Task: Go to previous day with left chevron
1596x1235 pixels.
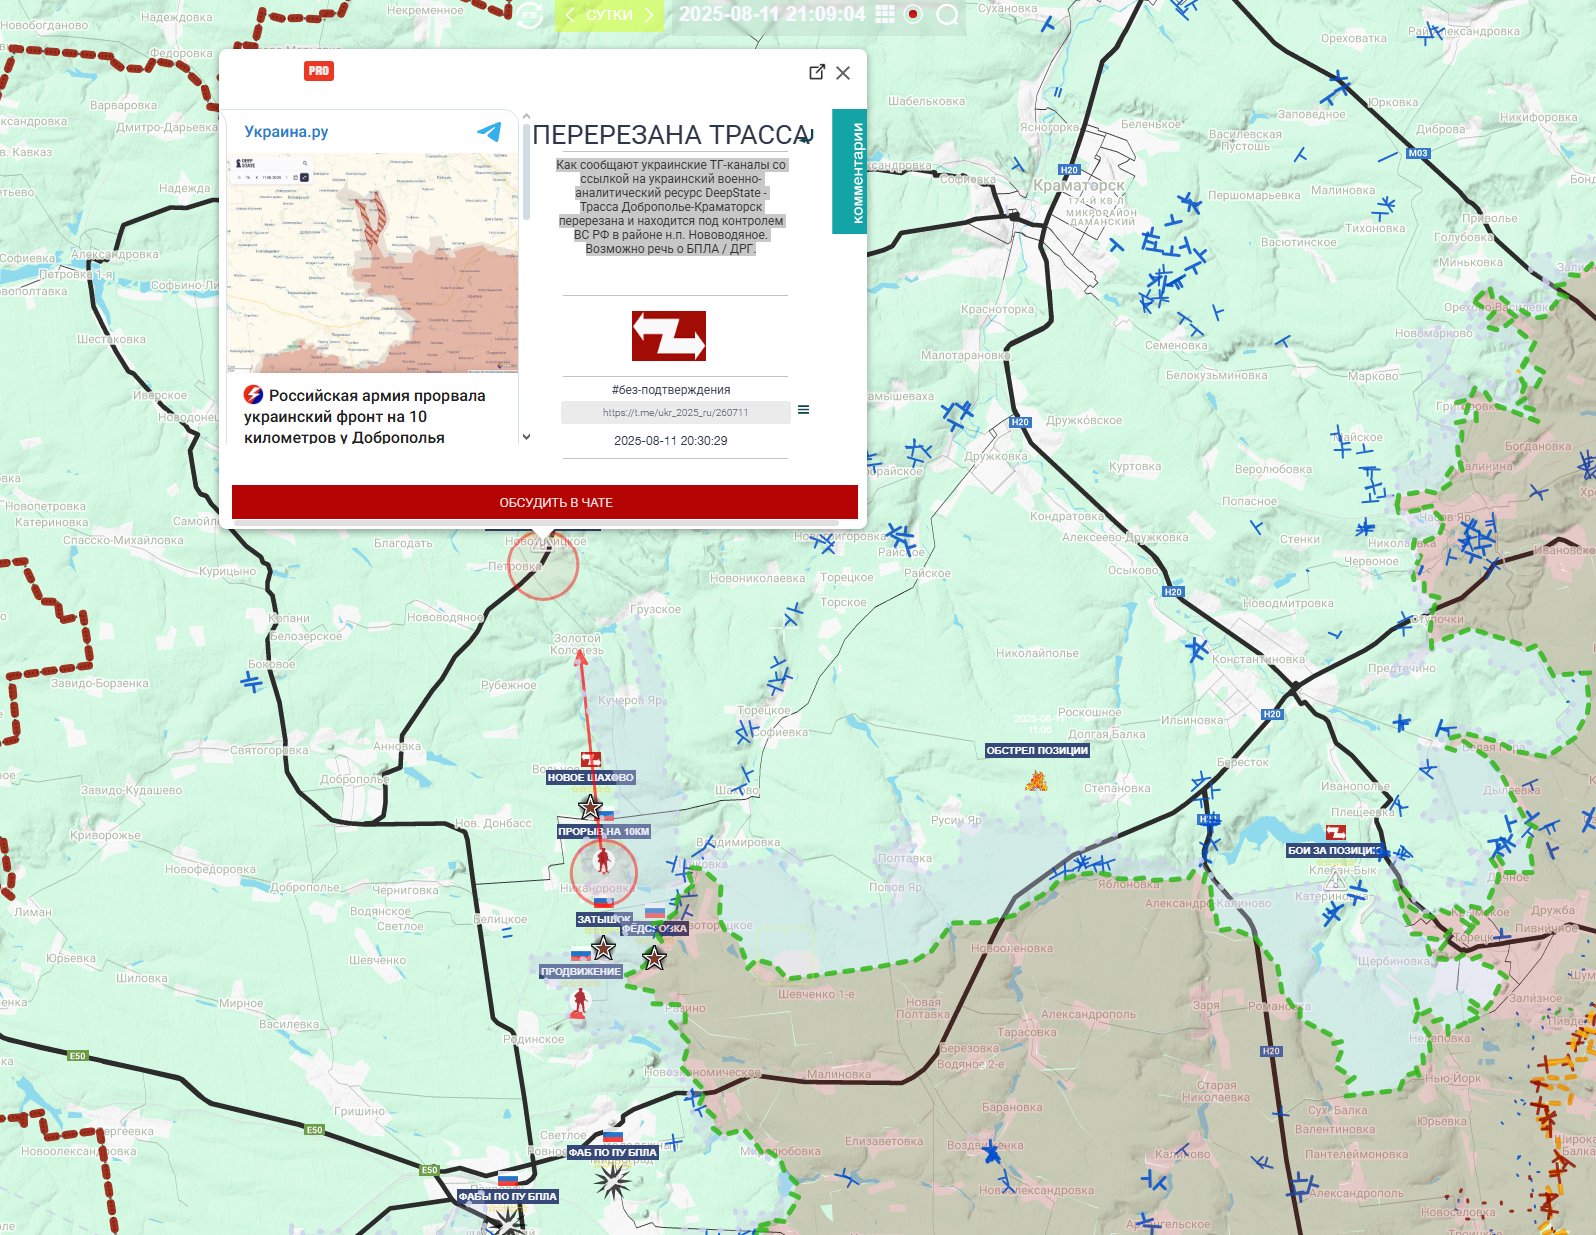Action: click(570, 15)
